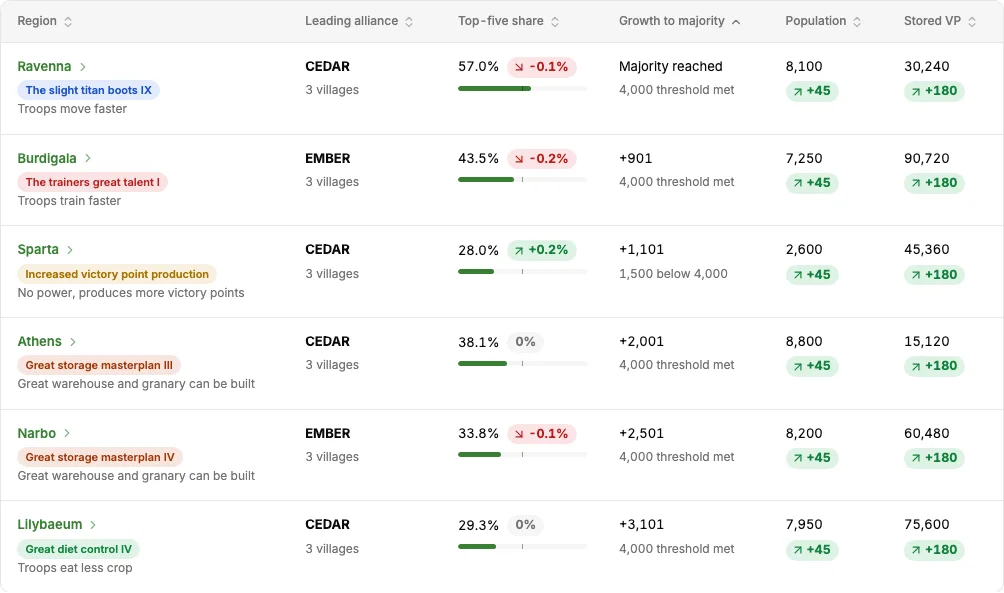Click Athens' top-five share progress bar

(x=522, y=363)
